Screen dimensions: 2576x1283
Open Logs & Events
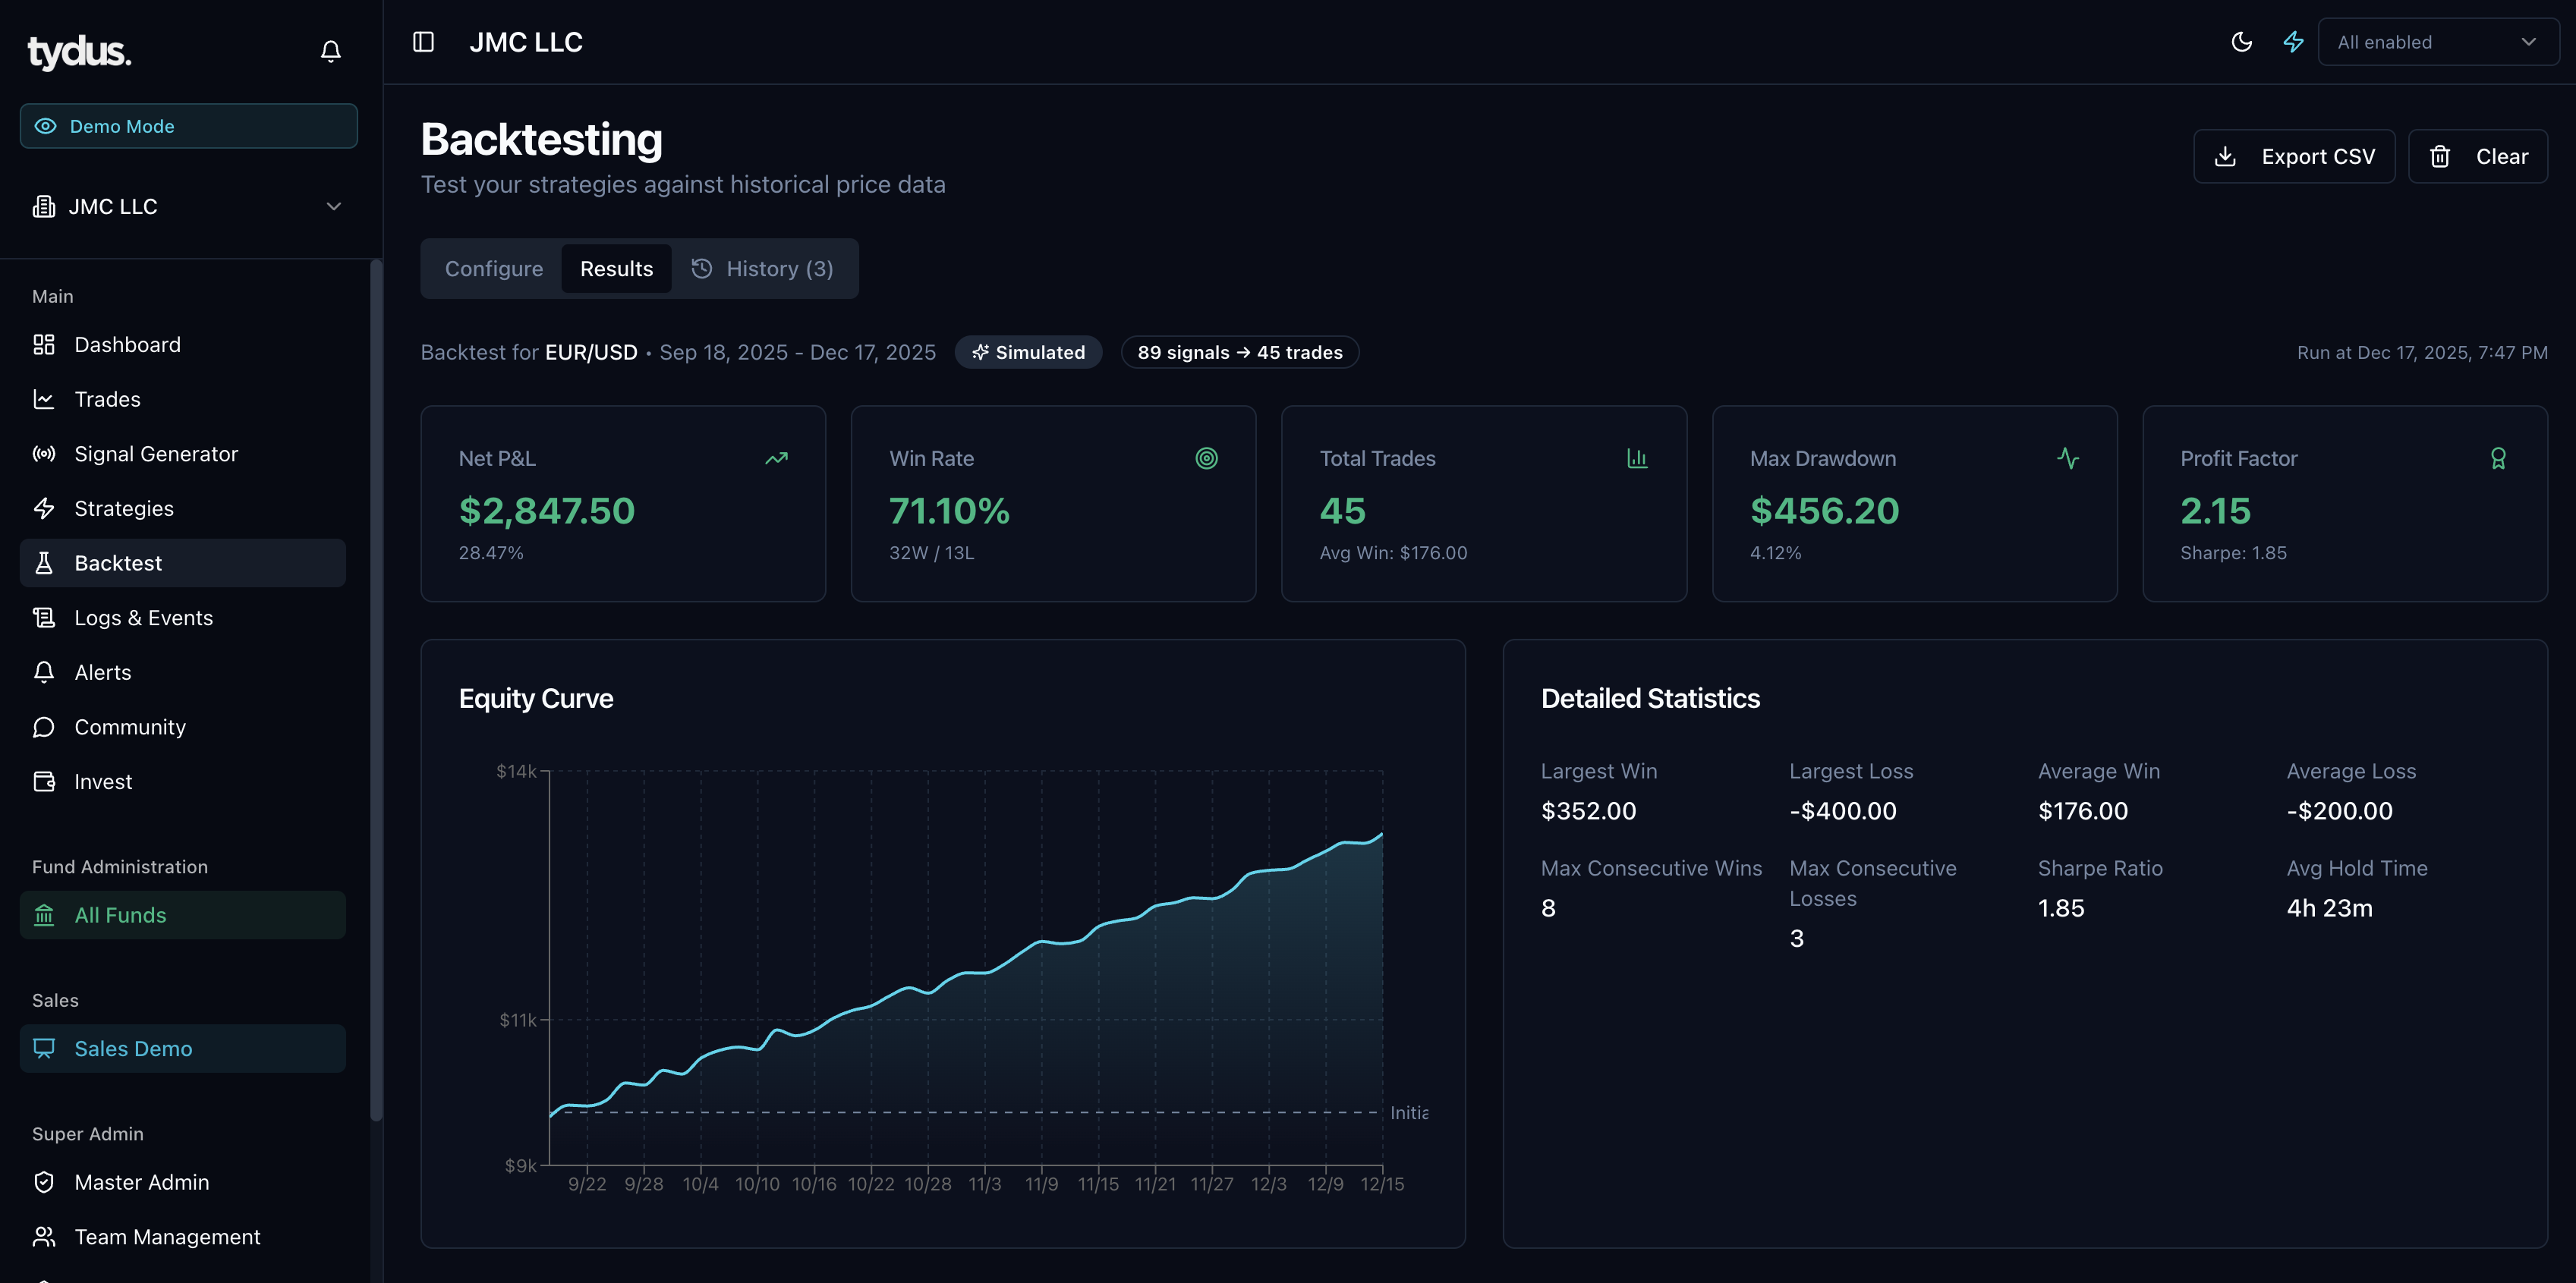(144, 617)
